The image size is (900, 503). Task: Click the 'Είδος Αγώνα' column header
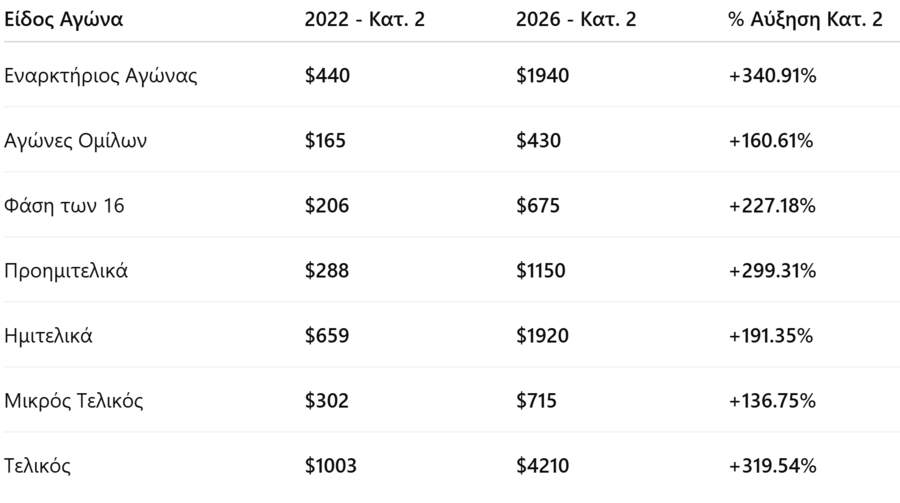pos(64,19)
